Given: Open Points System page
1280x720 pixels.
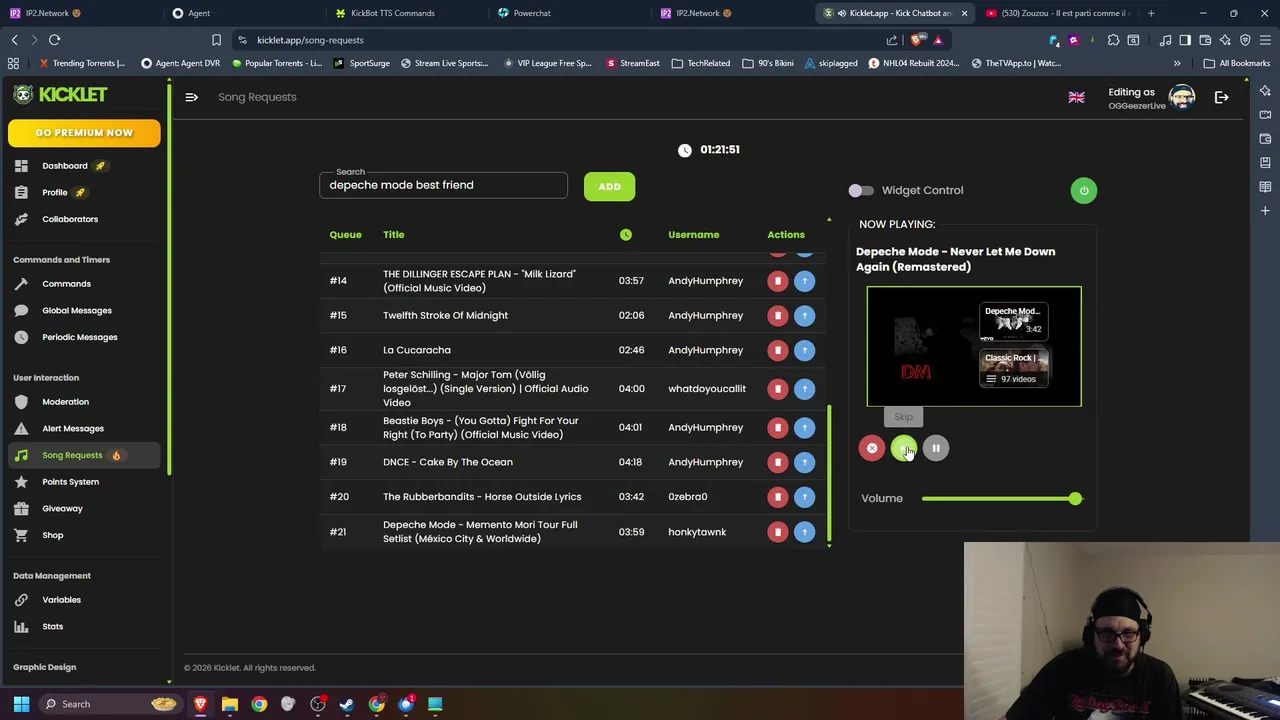Looking at the screenshot, I should 70,482.
